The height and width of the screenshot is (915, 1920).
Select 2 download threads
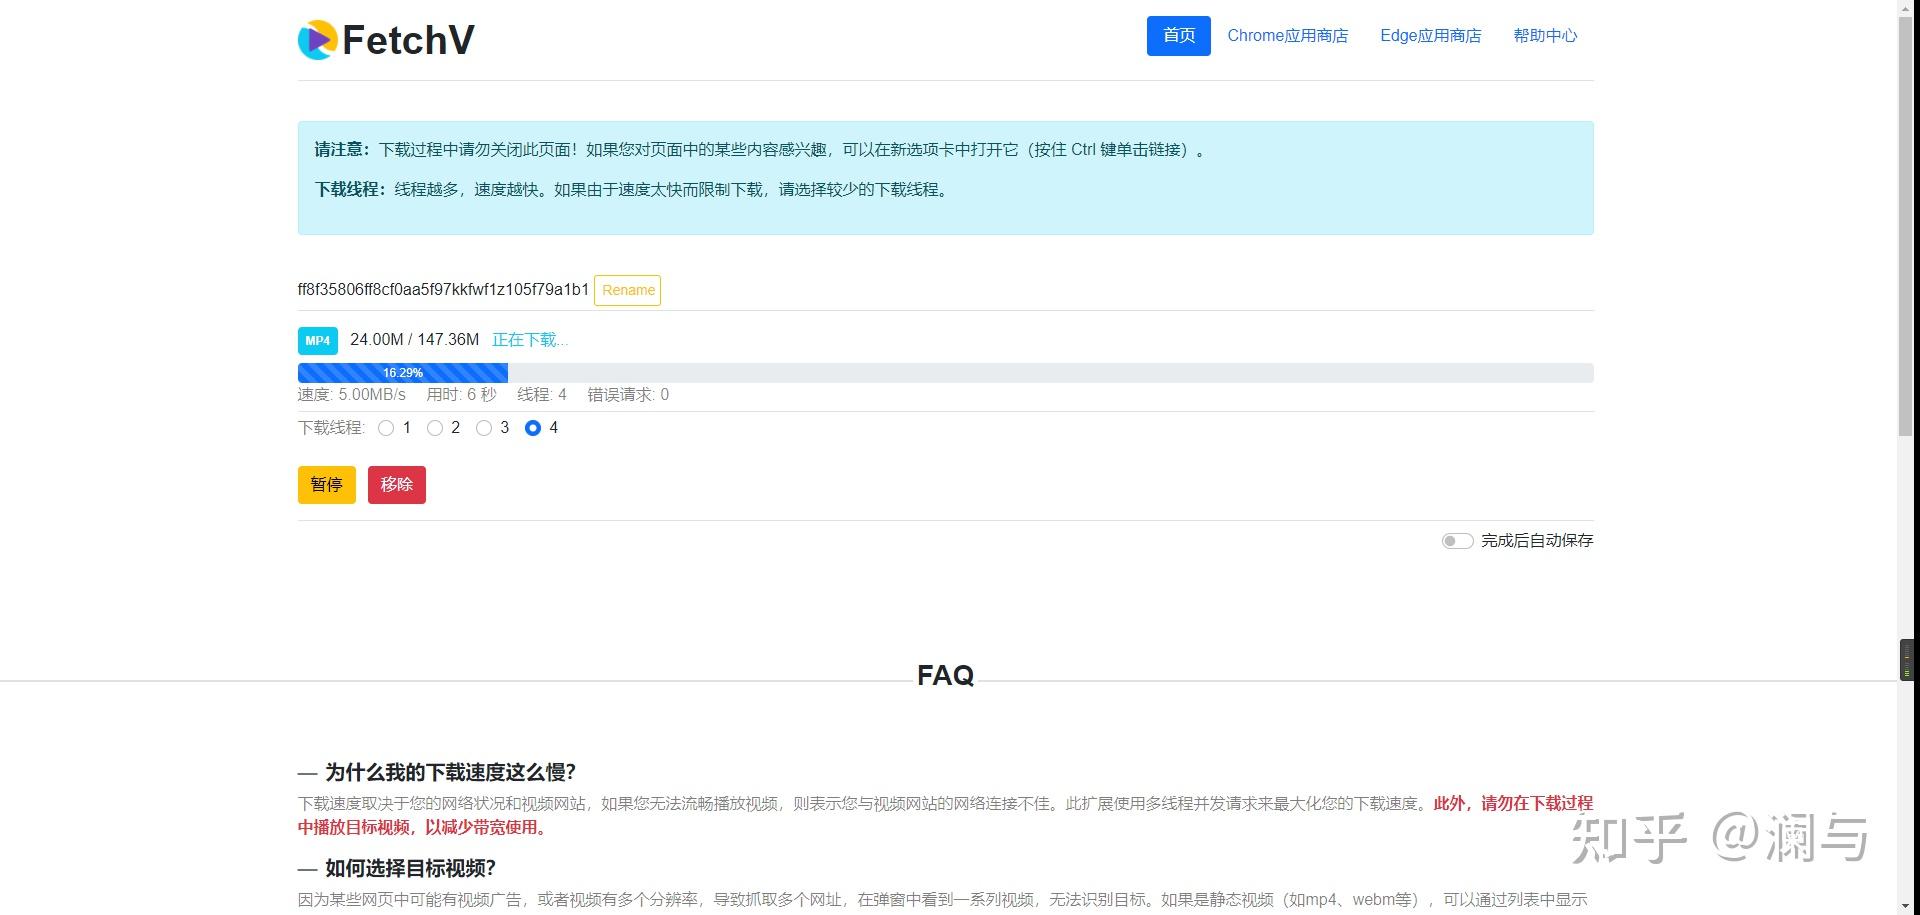[435, 428]
